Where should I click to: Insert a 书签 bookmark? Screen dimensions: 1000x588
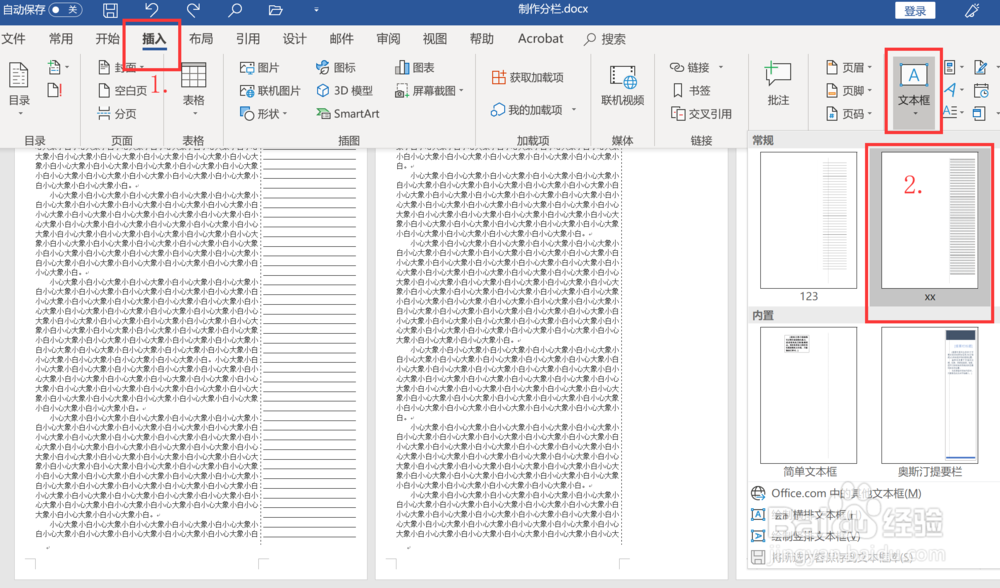click(691, 91)
